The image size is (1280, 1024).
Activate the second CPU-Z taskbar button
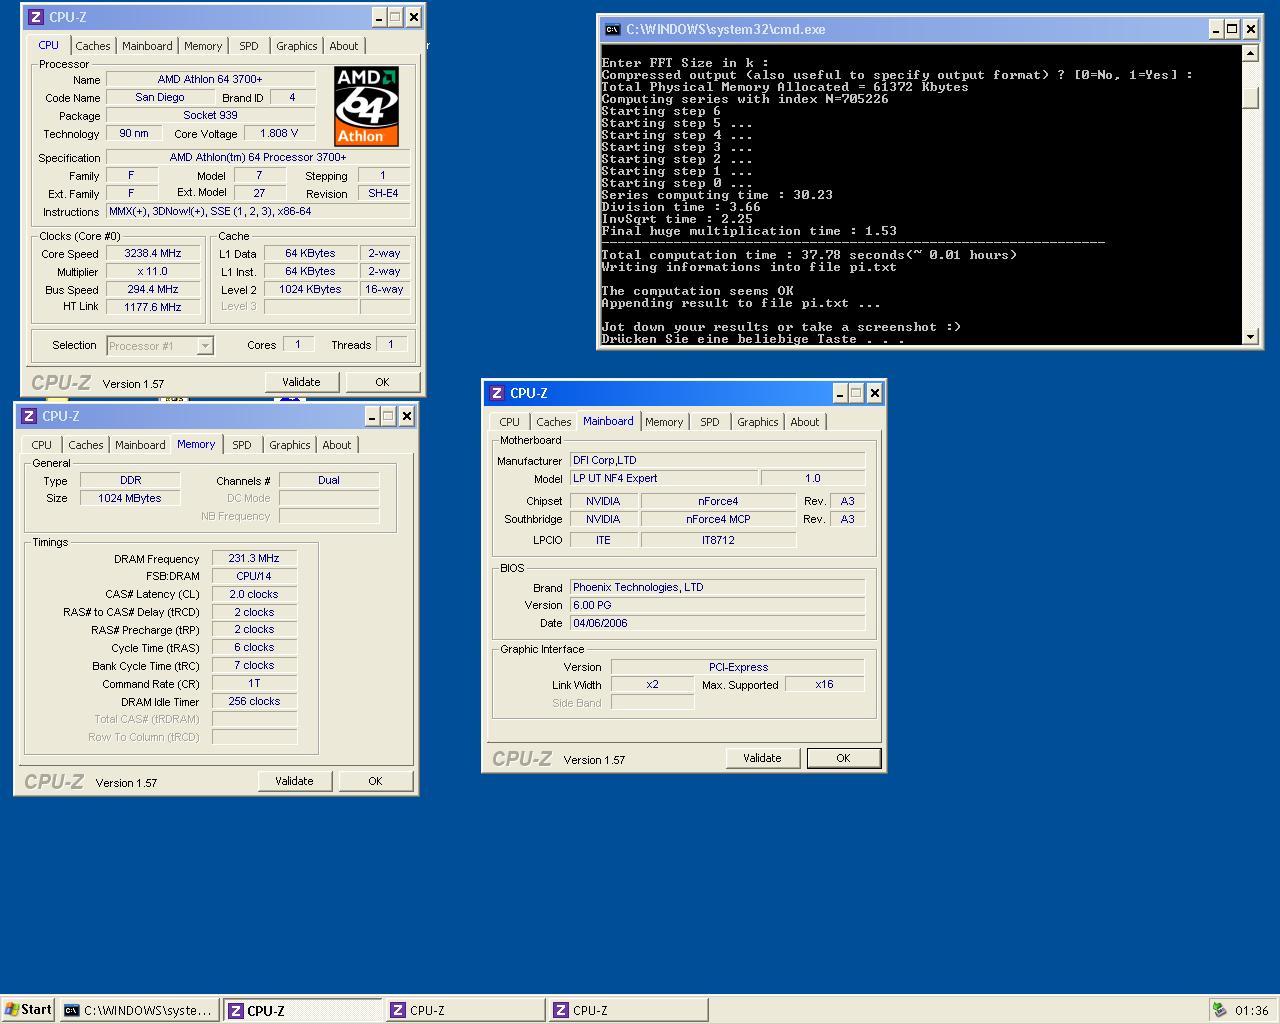(465, 1010)
